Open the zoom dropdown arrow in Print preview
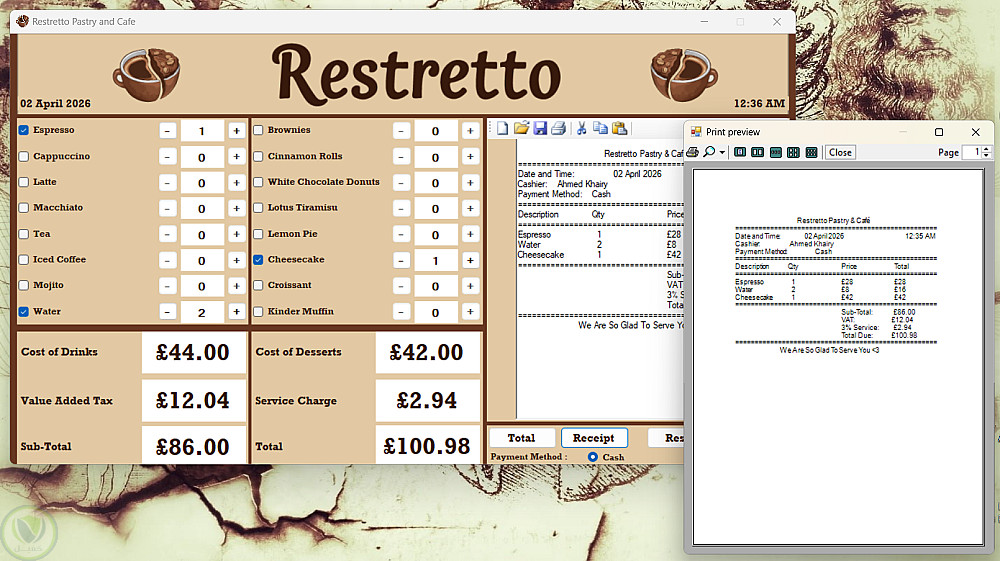1000x561 pixels. pyautogui.click(x=722, y=152)
